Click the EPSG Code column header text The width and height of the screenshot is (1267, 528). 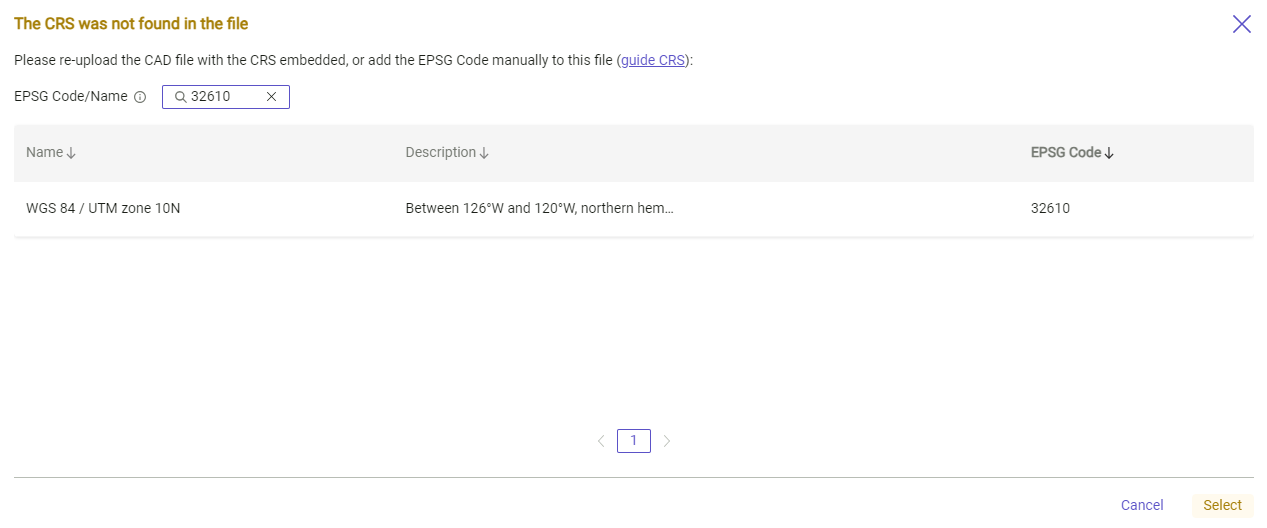click(1065, 153)
